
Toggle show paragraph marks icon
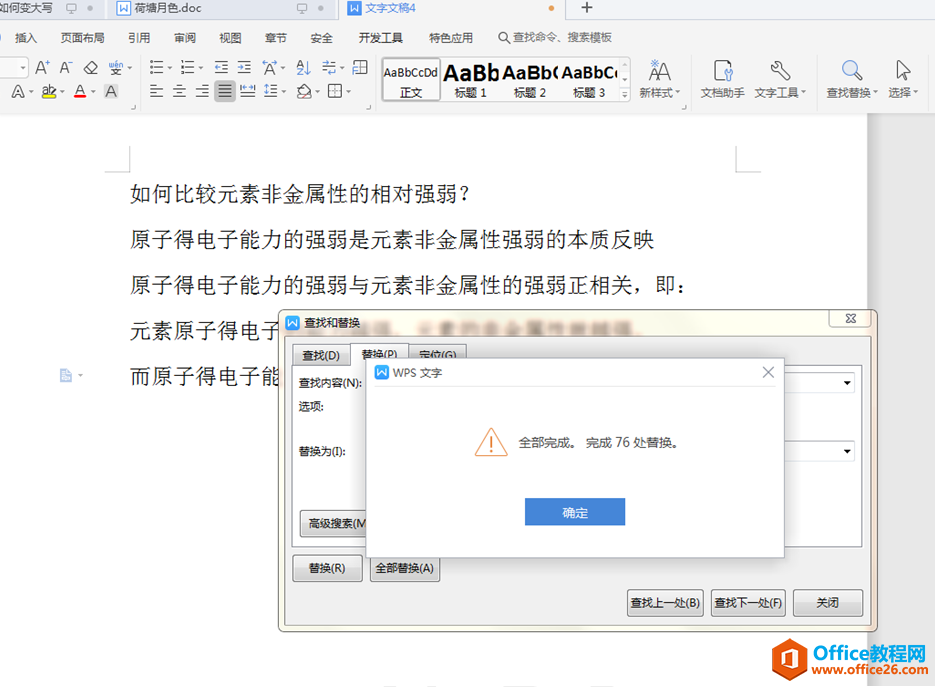329,67
